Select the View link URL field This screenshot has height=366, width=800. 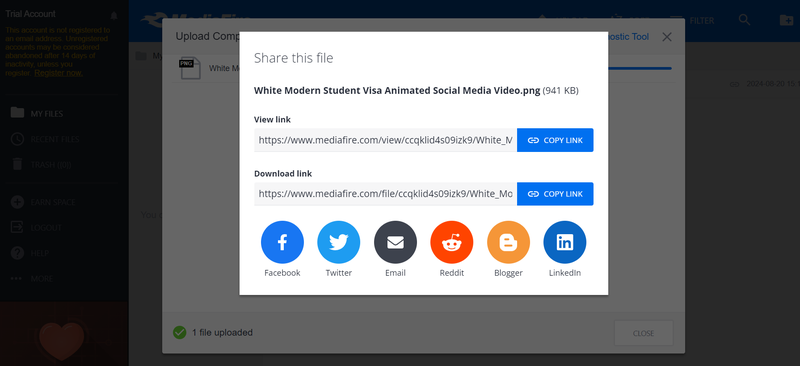pos(386,140)
